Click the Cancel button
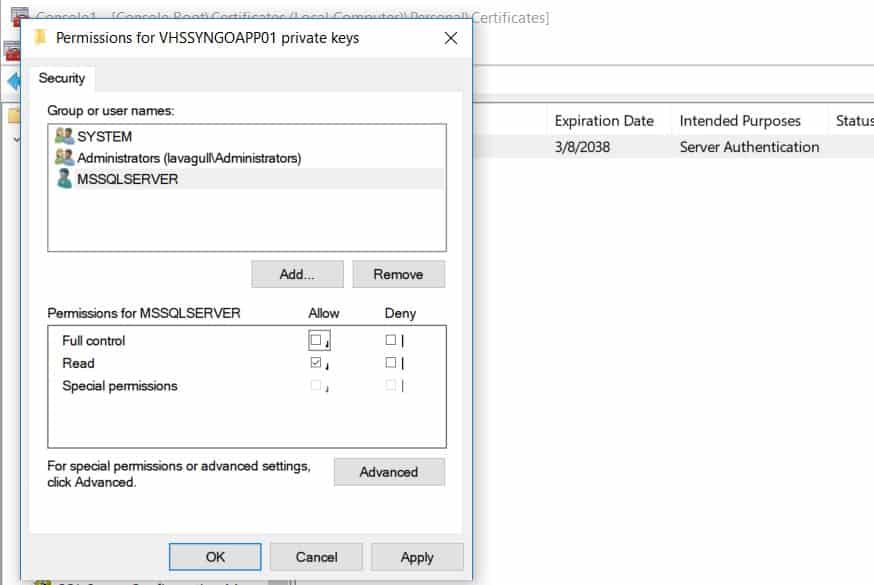The height and width of the screenshot is (585, 874). pyautogui.click(x=316, y=557)
